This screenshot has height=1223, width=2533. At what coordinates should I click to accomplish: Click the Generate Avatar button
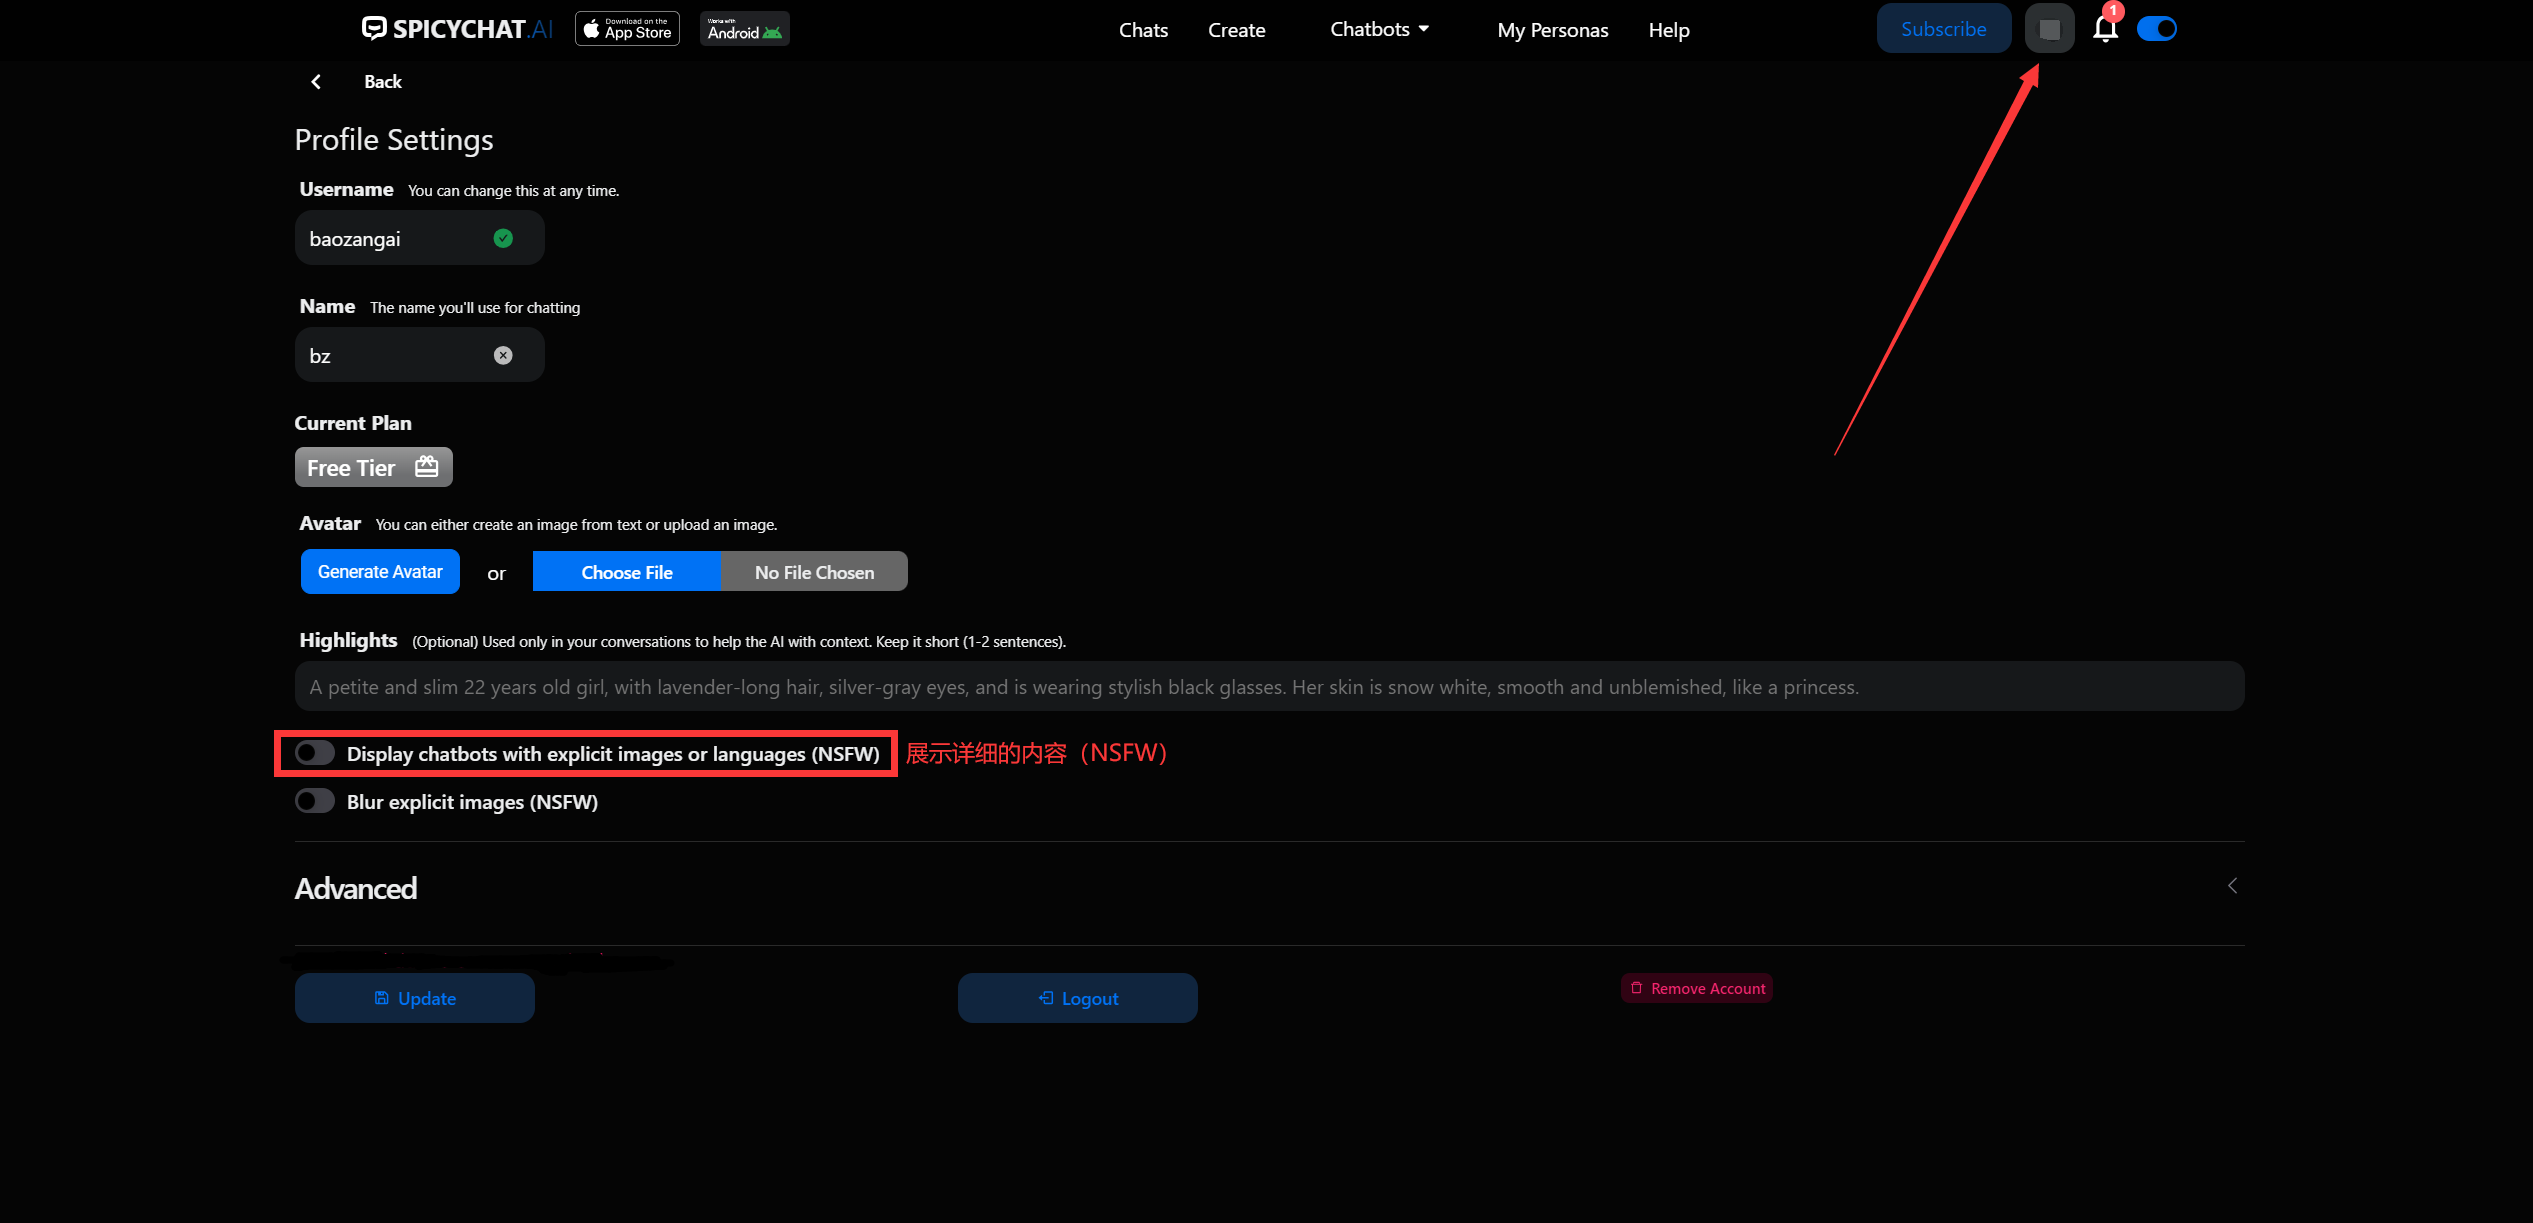(x=380, y=572)
